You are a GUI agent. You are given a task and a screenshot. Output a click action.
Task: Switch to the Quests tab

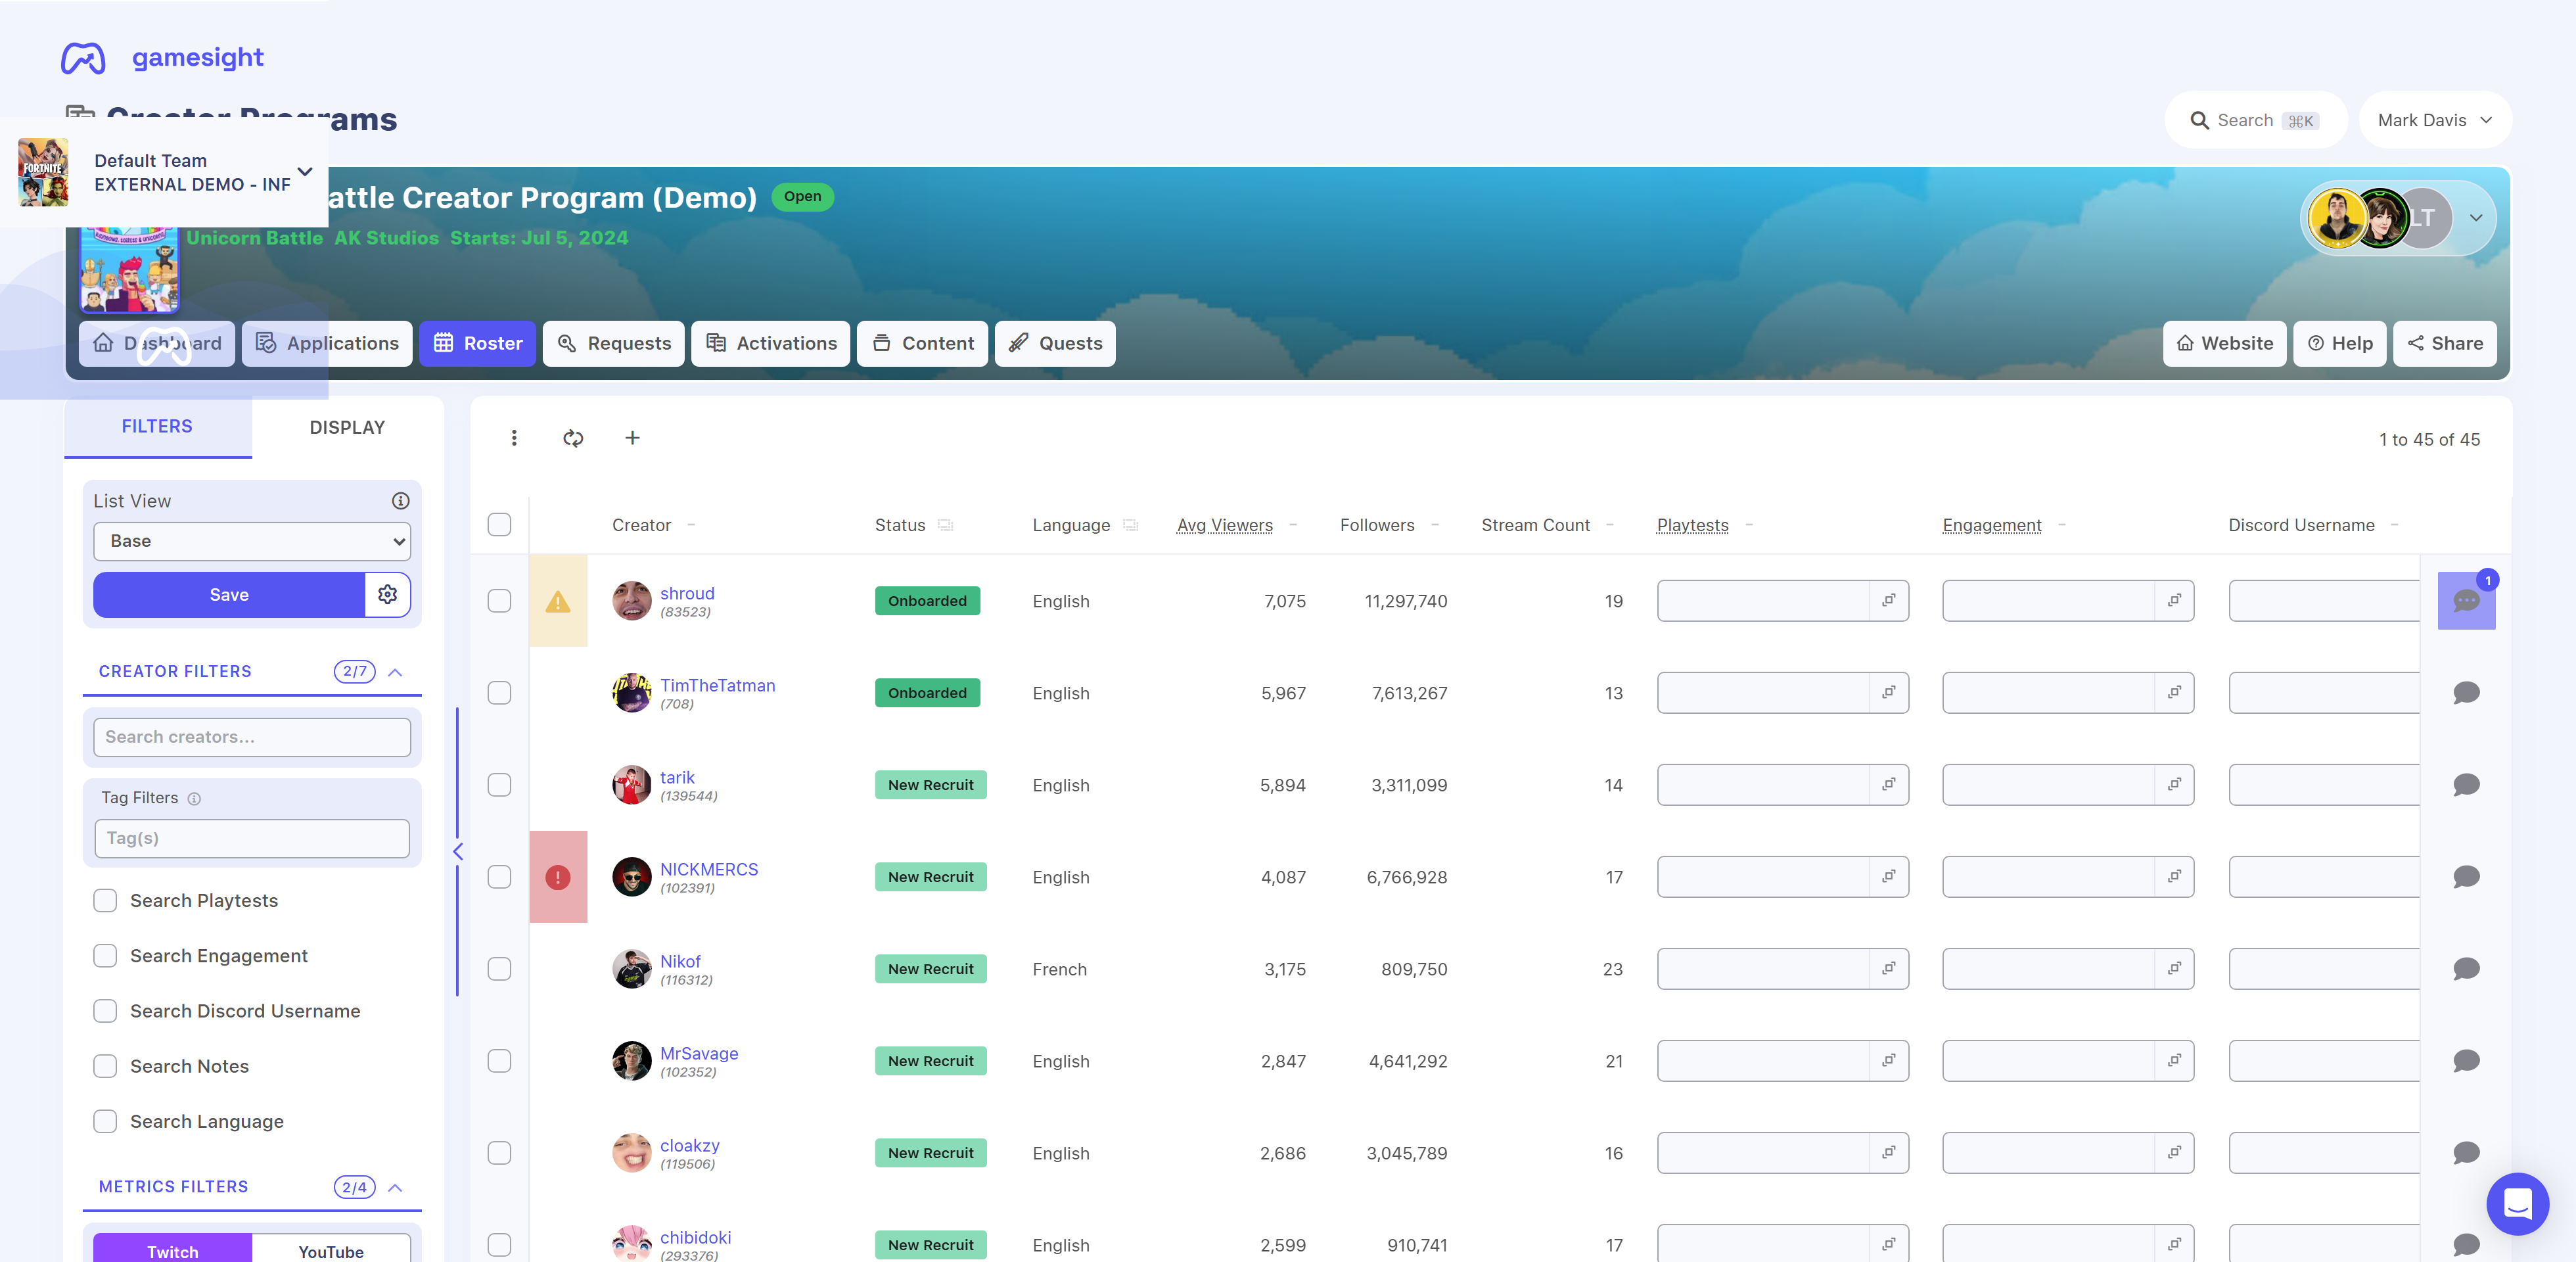coord(1055,343)
